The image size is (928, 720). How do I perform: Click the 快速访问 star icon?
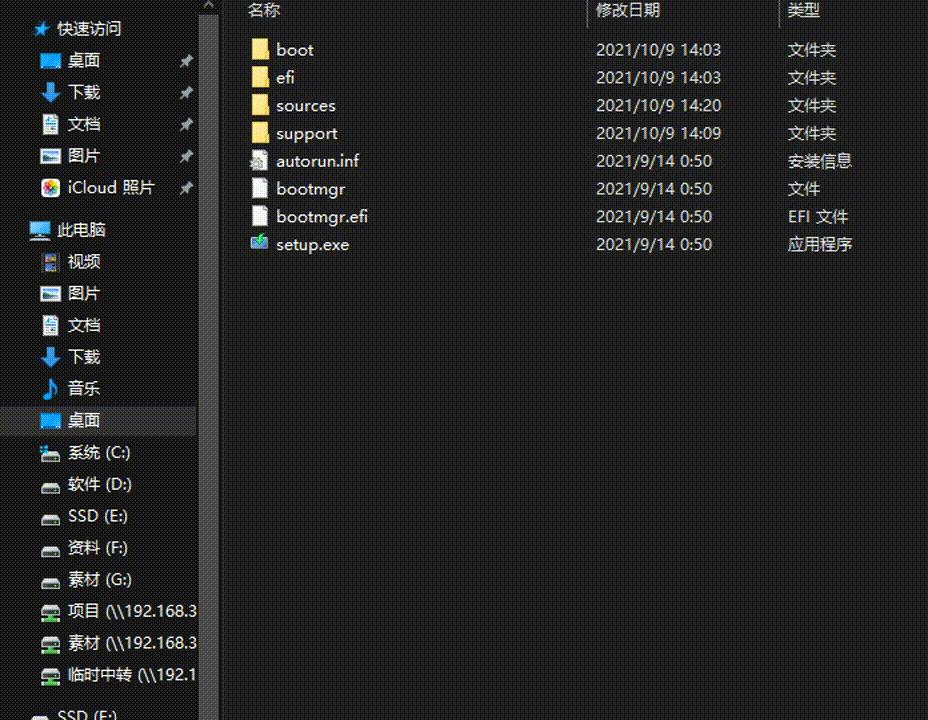(x=39, y=29)
